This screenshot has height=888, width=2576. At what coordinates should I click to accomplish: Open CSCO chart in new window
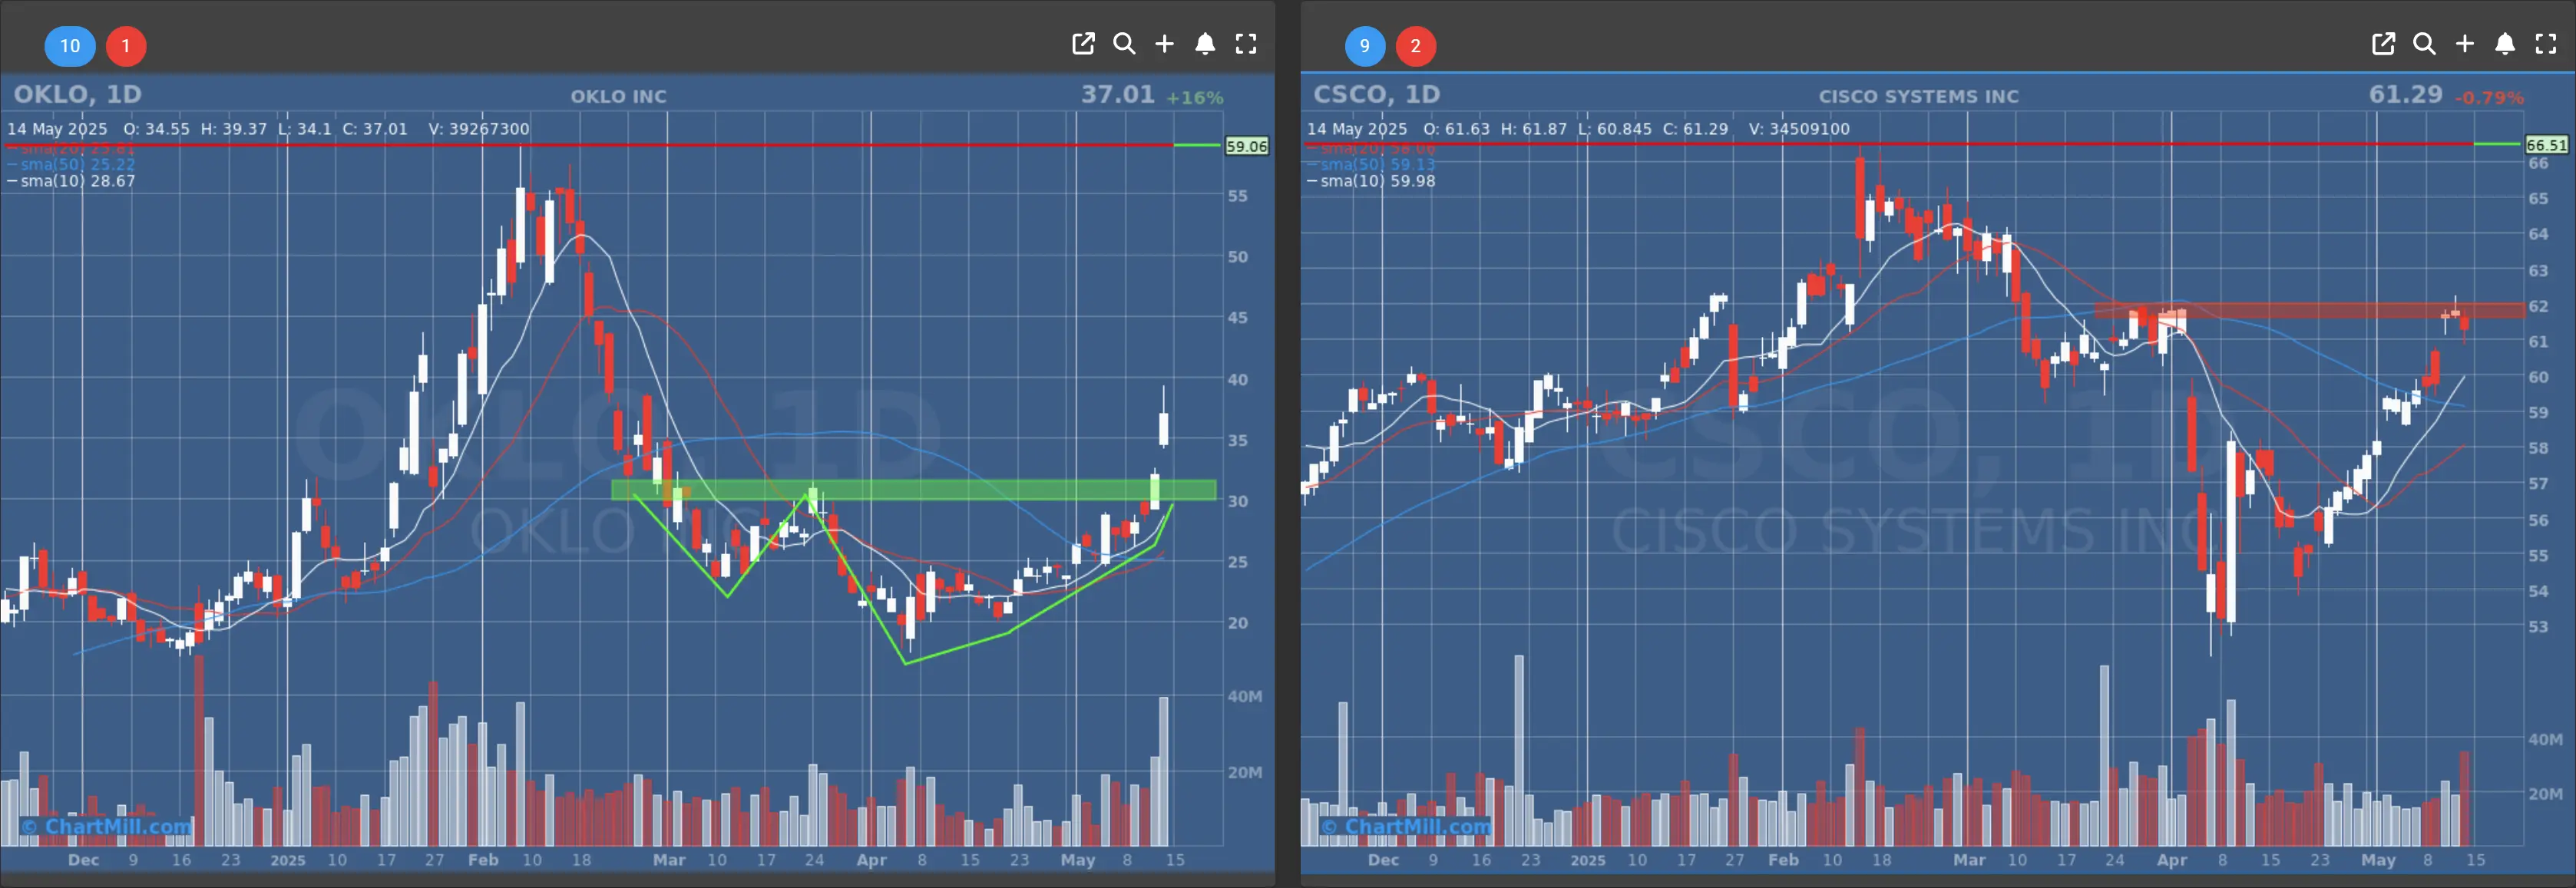tap(2383, 44)
